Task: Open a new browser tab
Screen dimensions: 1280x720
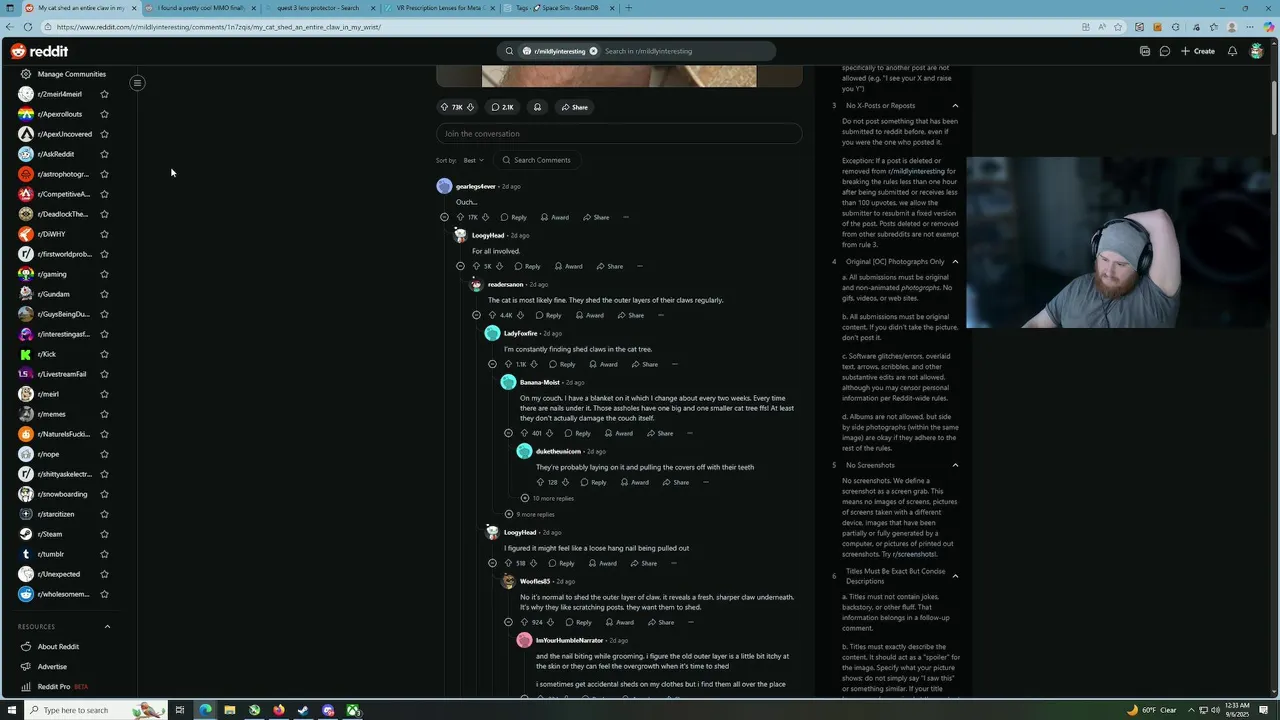Action: (628, 8)
